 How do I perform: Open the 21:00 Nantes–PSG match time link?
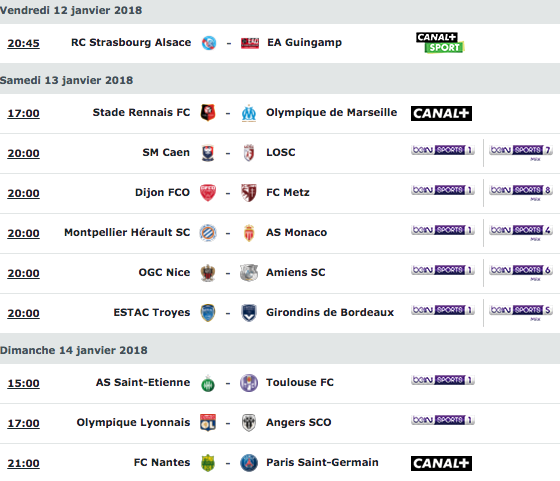click(24, 463)
